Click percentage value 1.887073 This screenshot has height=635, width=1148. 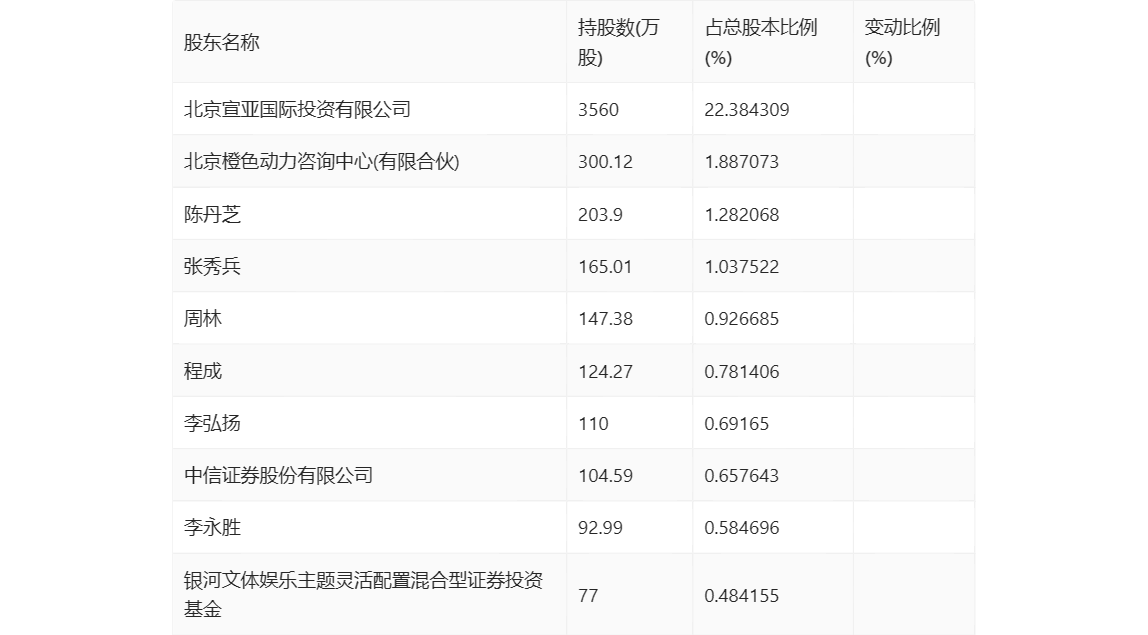(x=742, y=162)
